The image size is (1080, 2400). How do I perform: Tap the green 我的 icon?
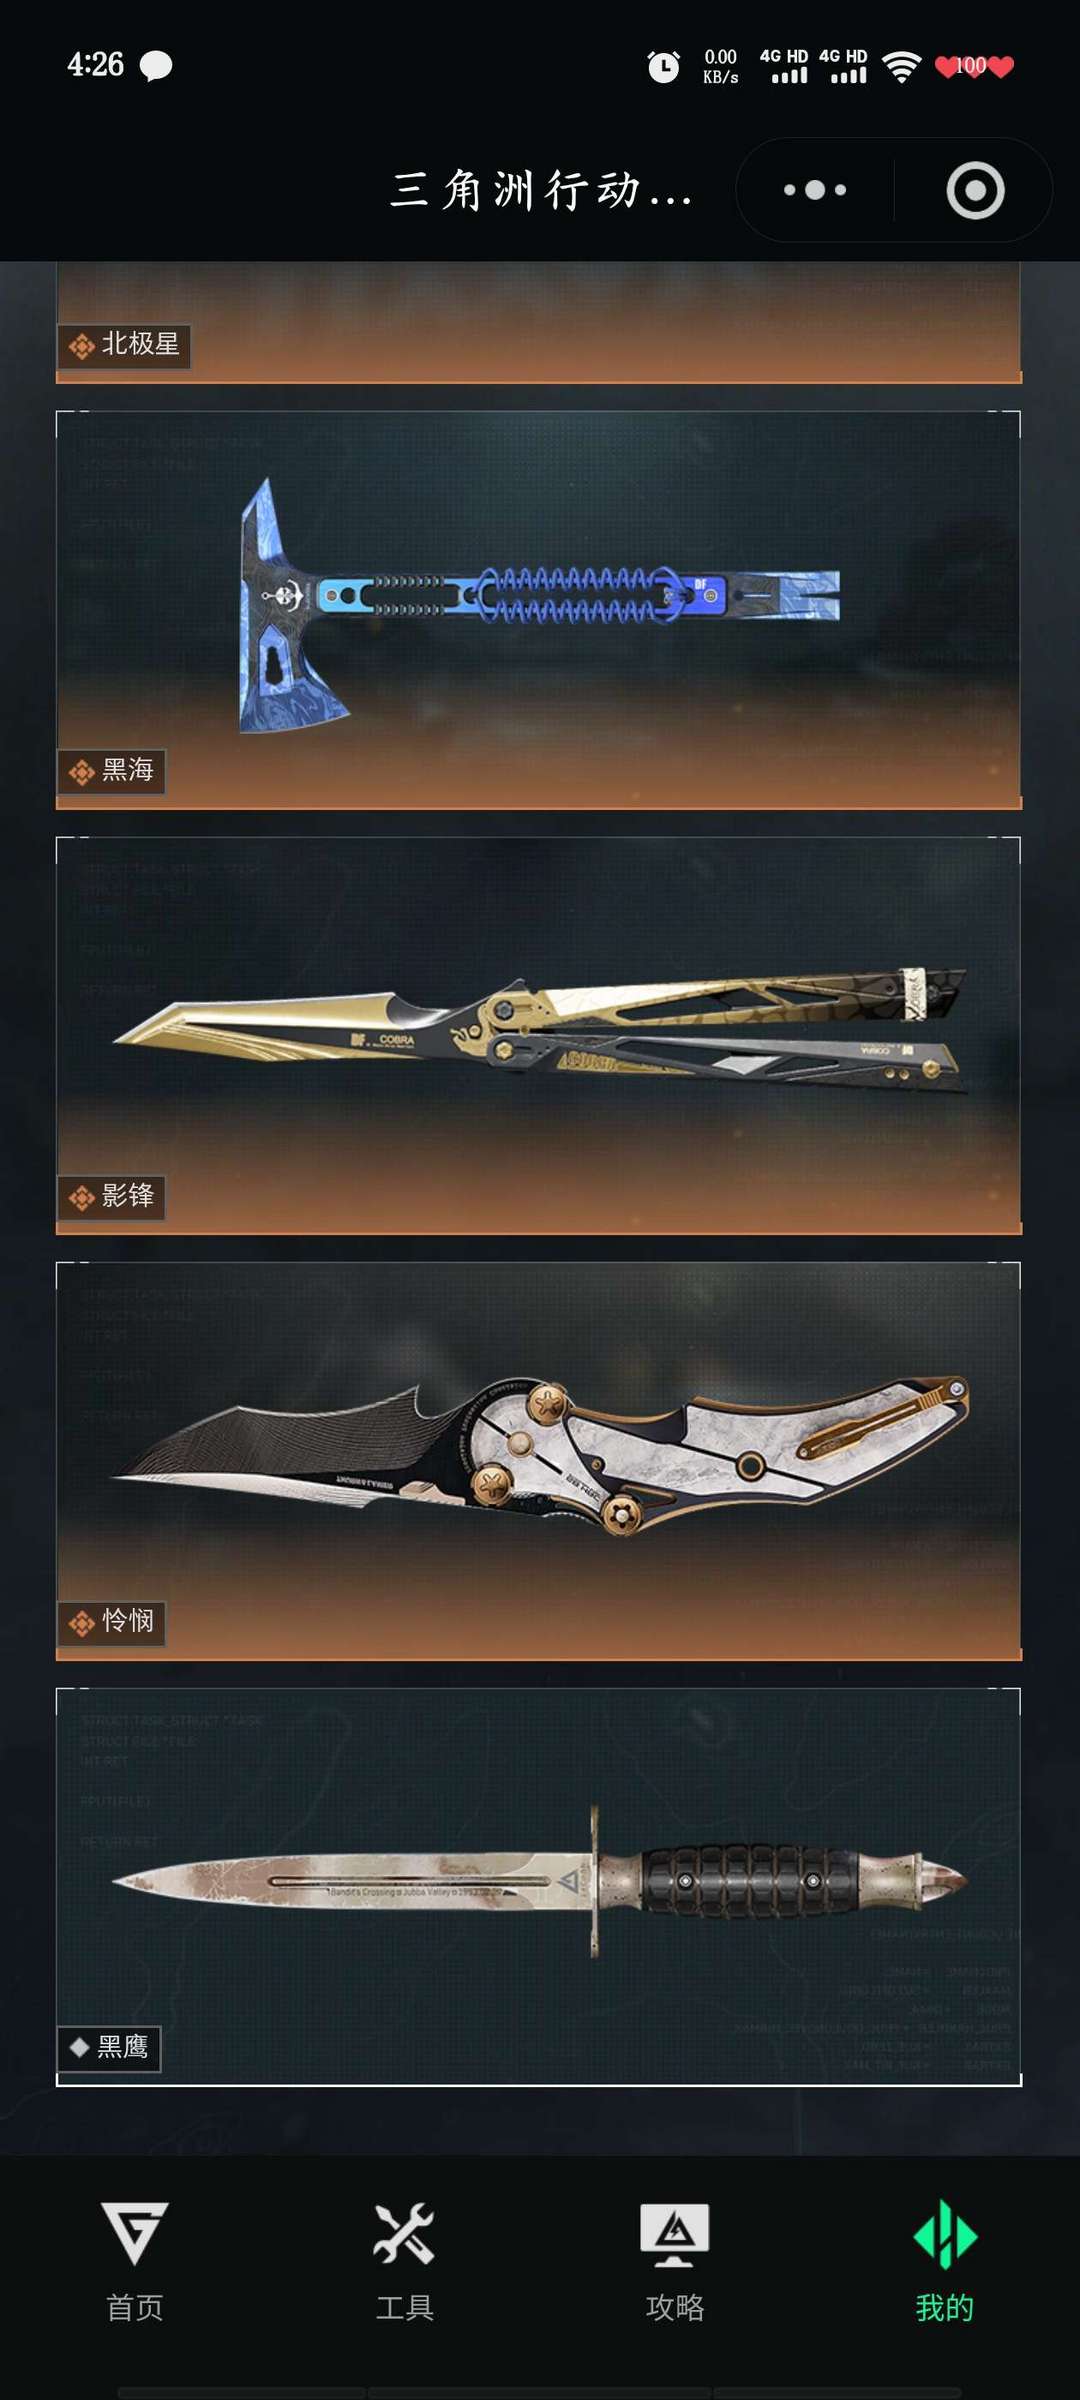[945, 2234]
